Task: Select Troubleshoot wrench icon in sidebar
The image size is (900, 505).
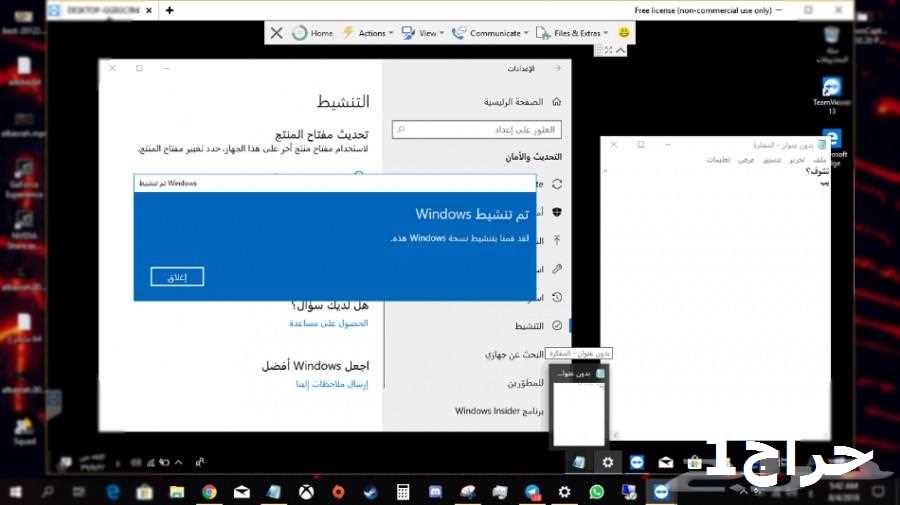Action: [557, 269]
